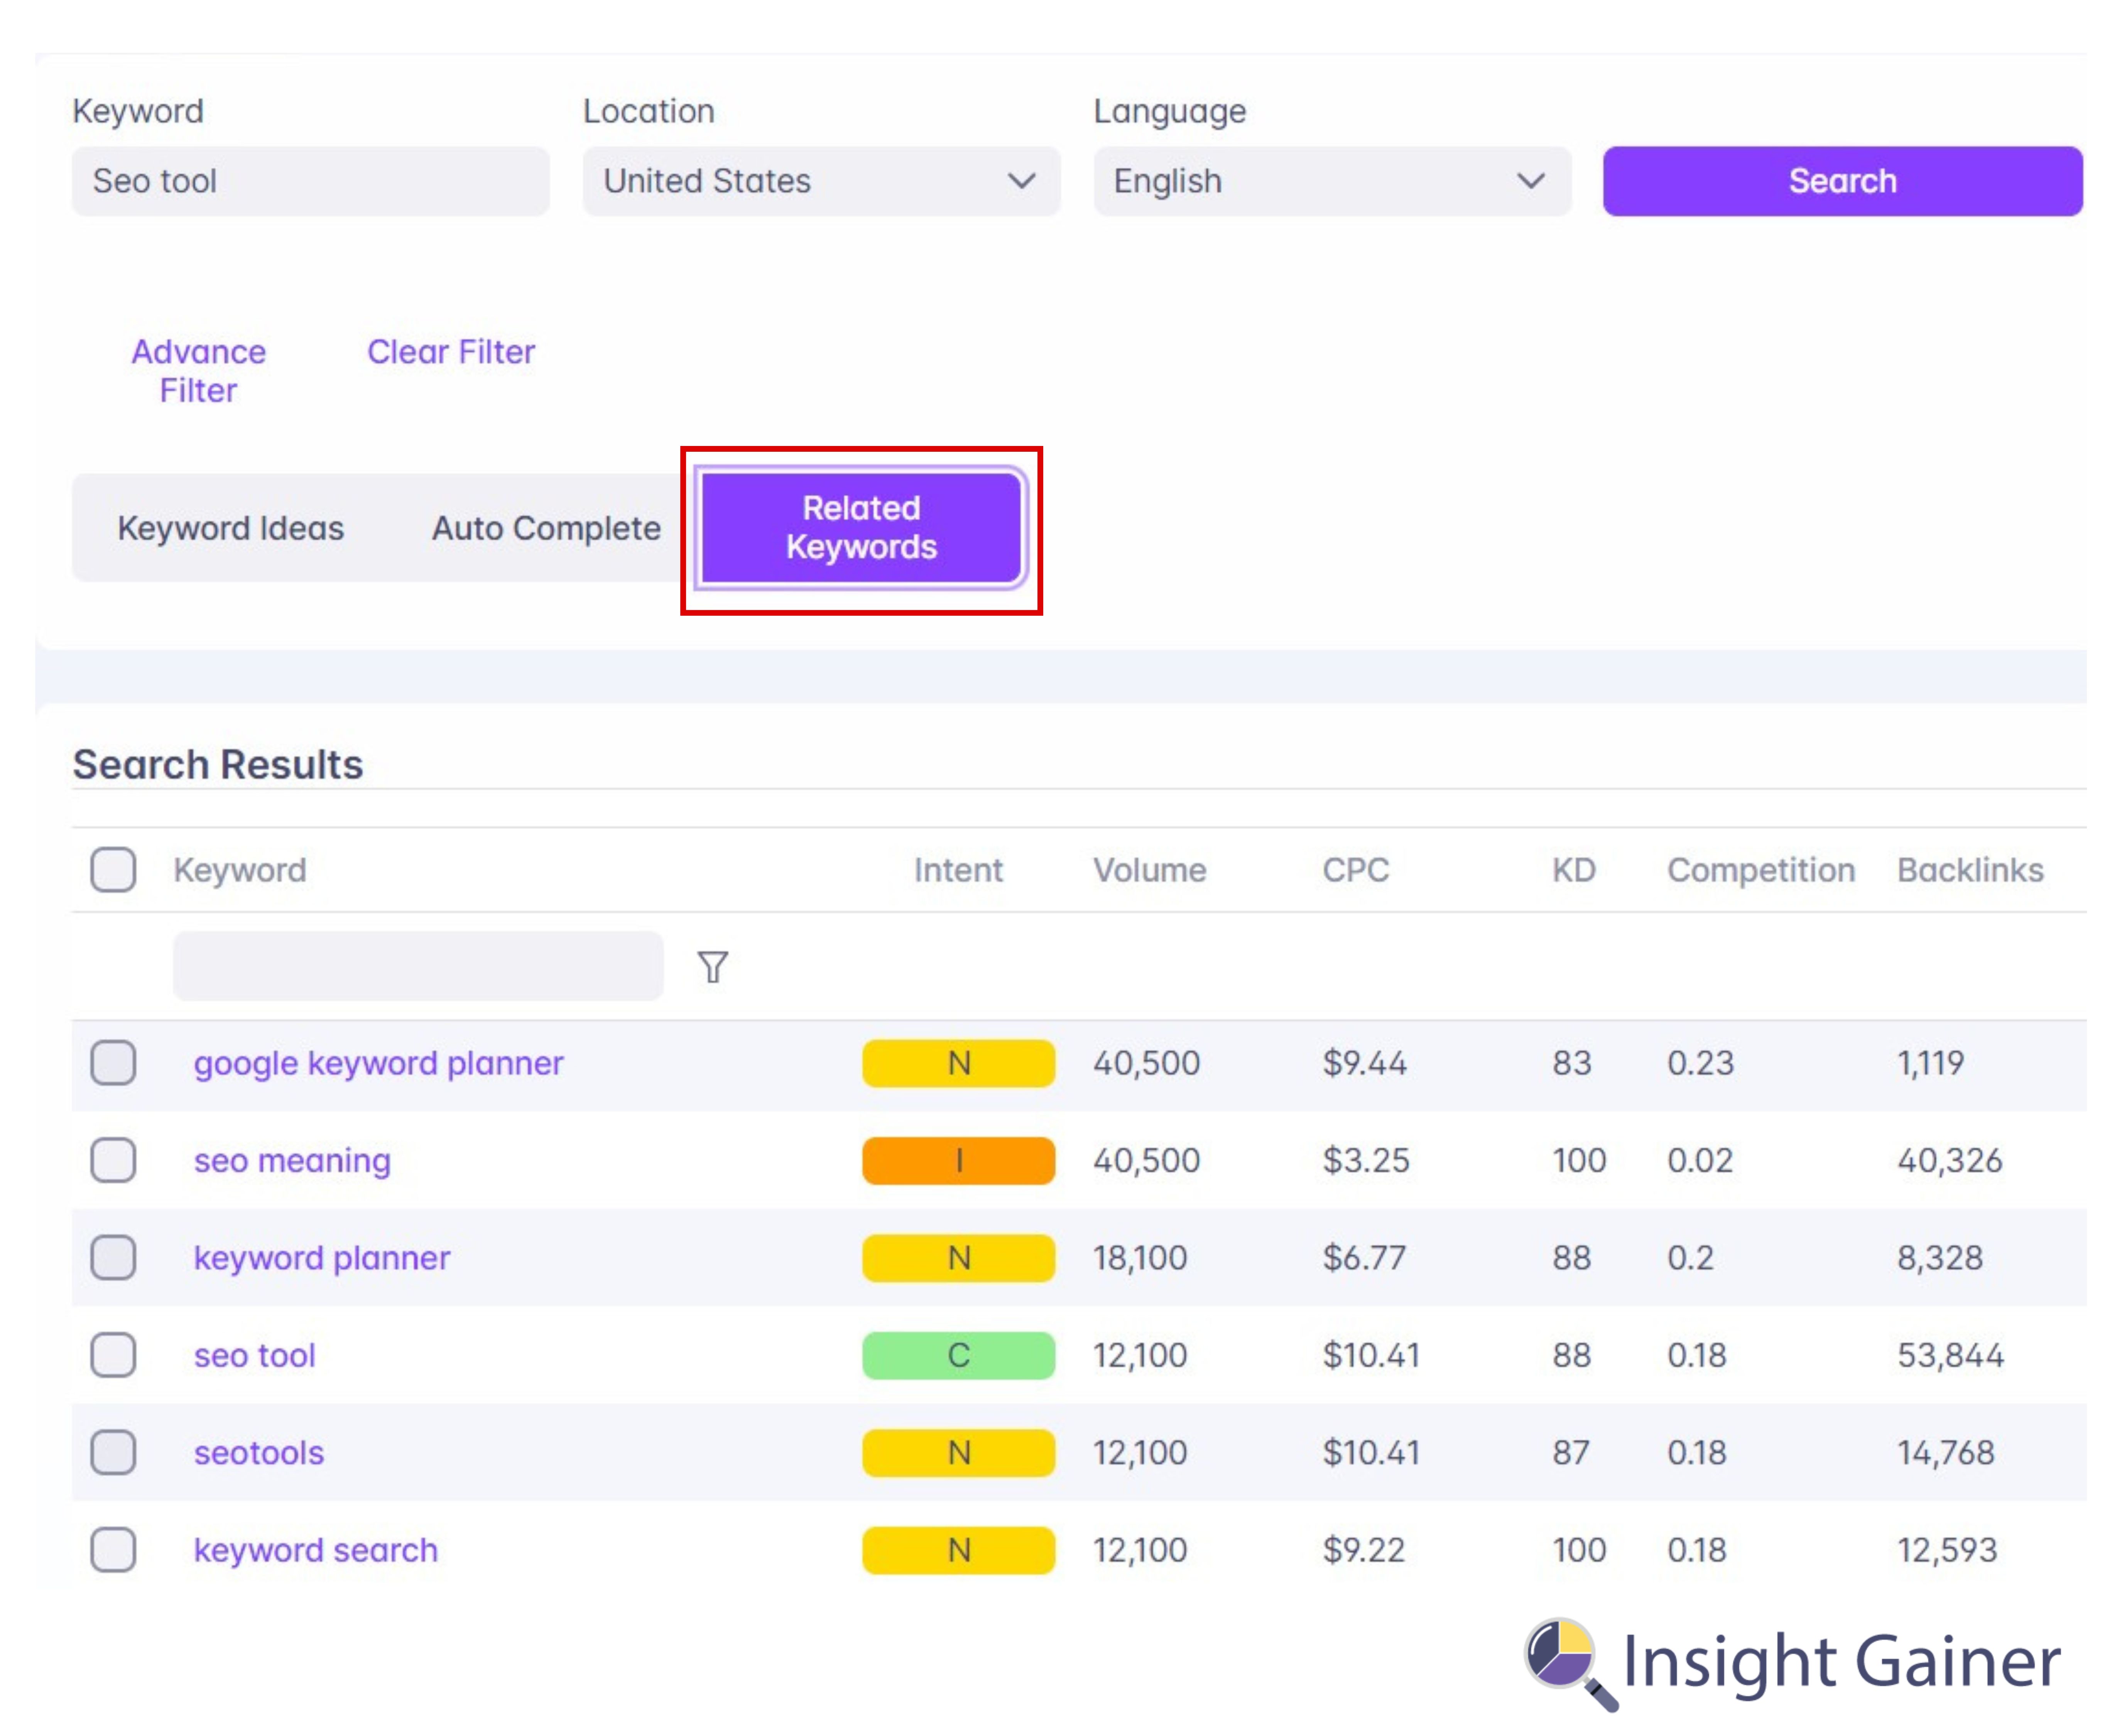Click the keyword filter text box in table
2122x1736 pixels.
click(418, 966)
